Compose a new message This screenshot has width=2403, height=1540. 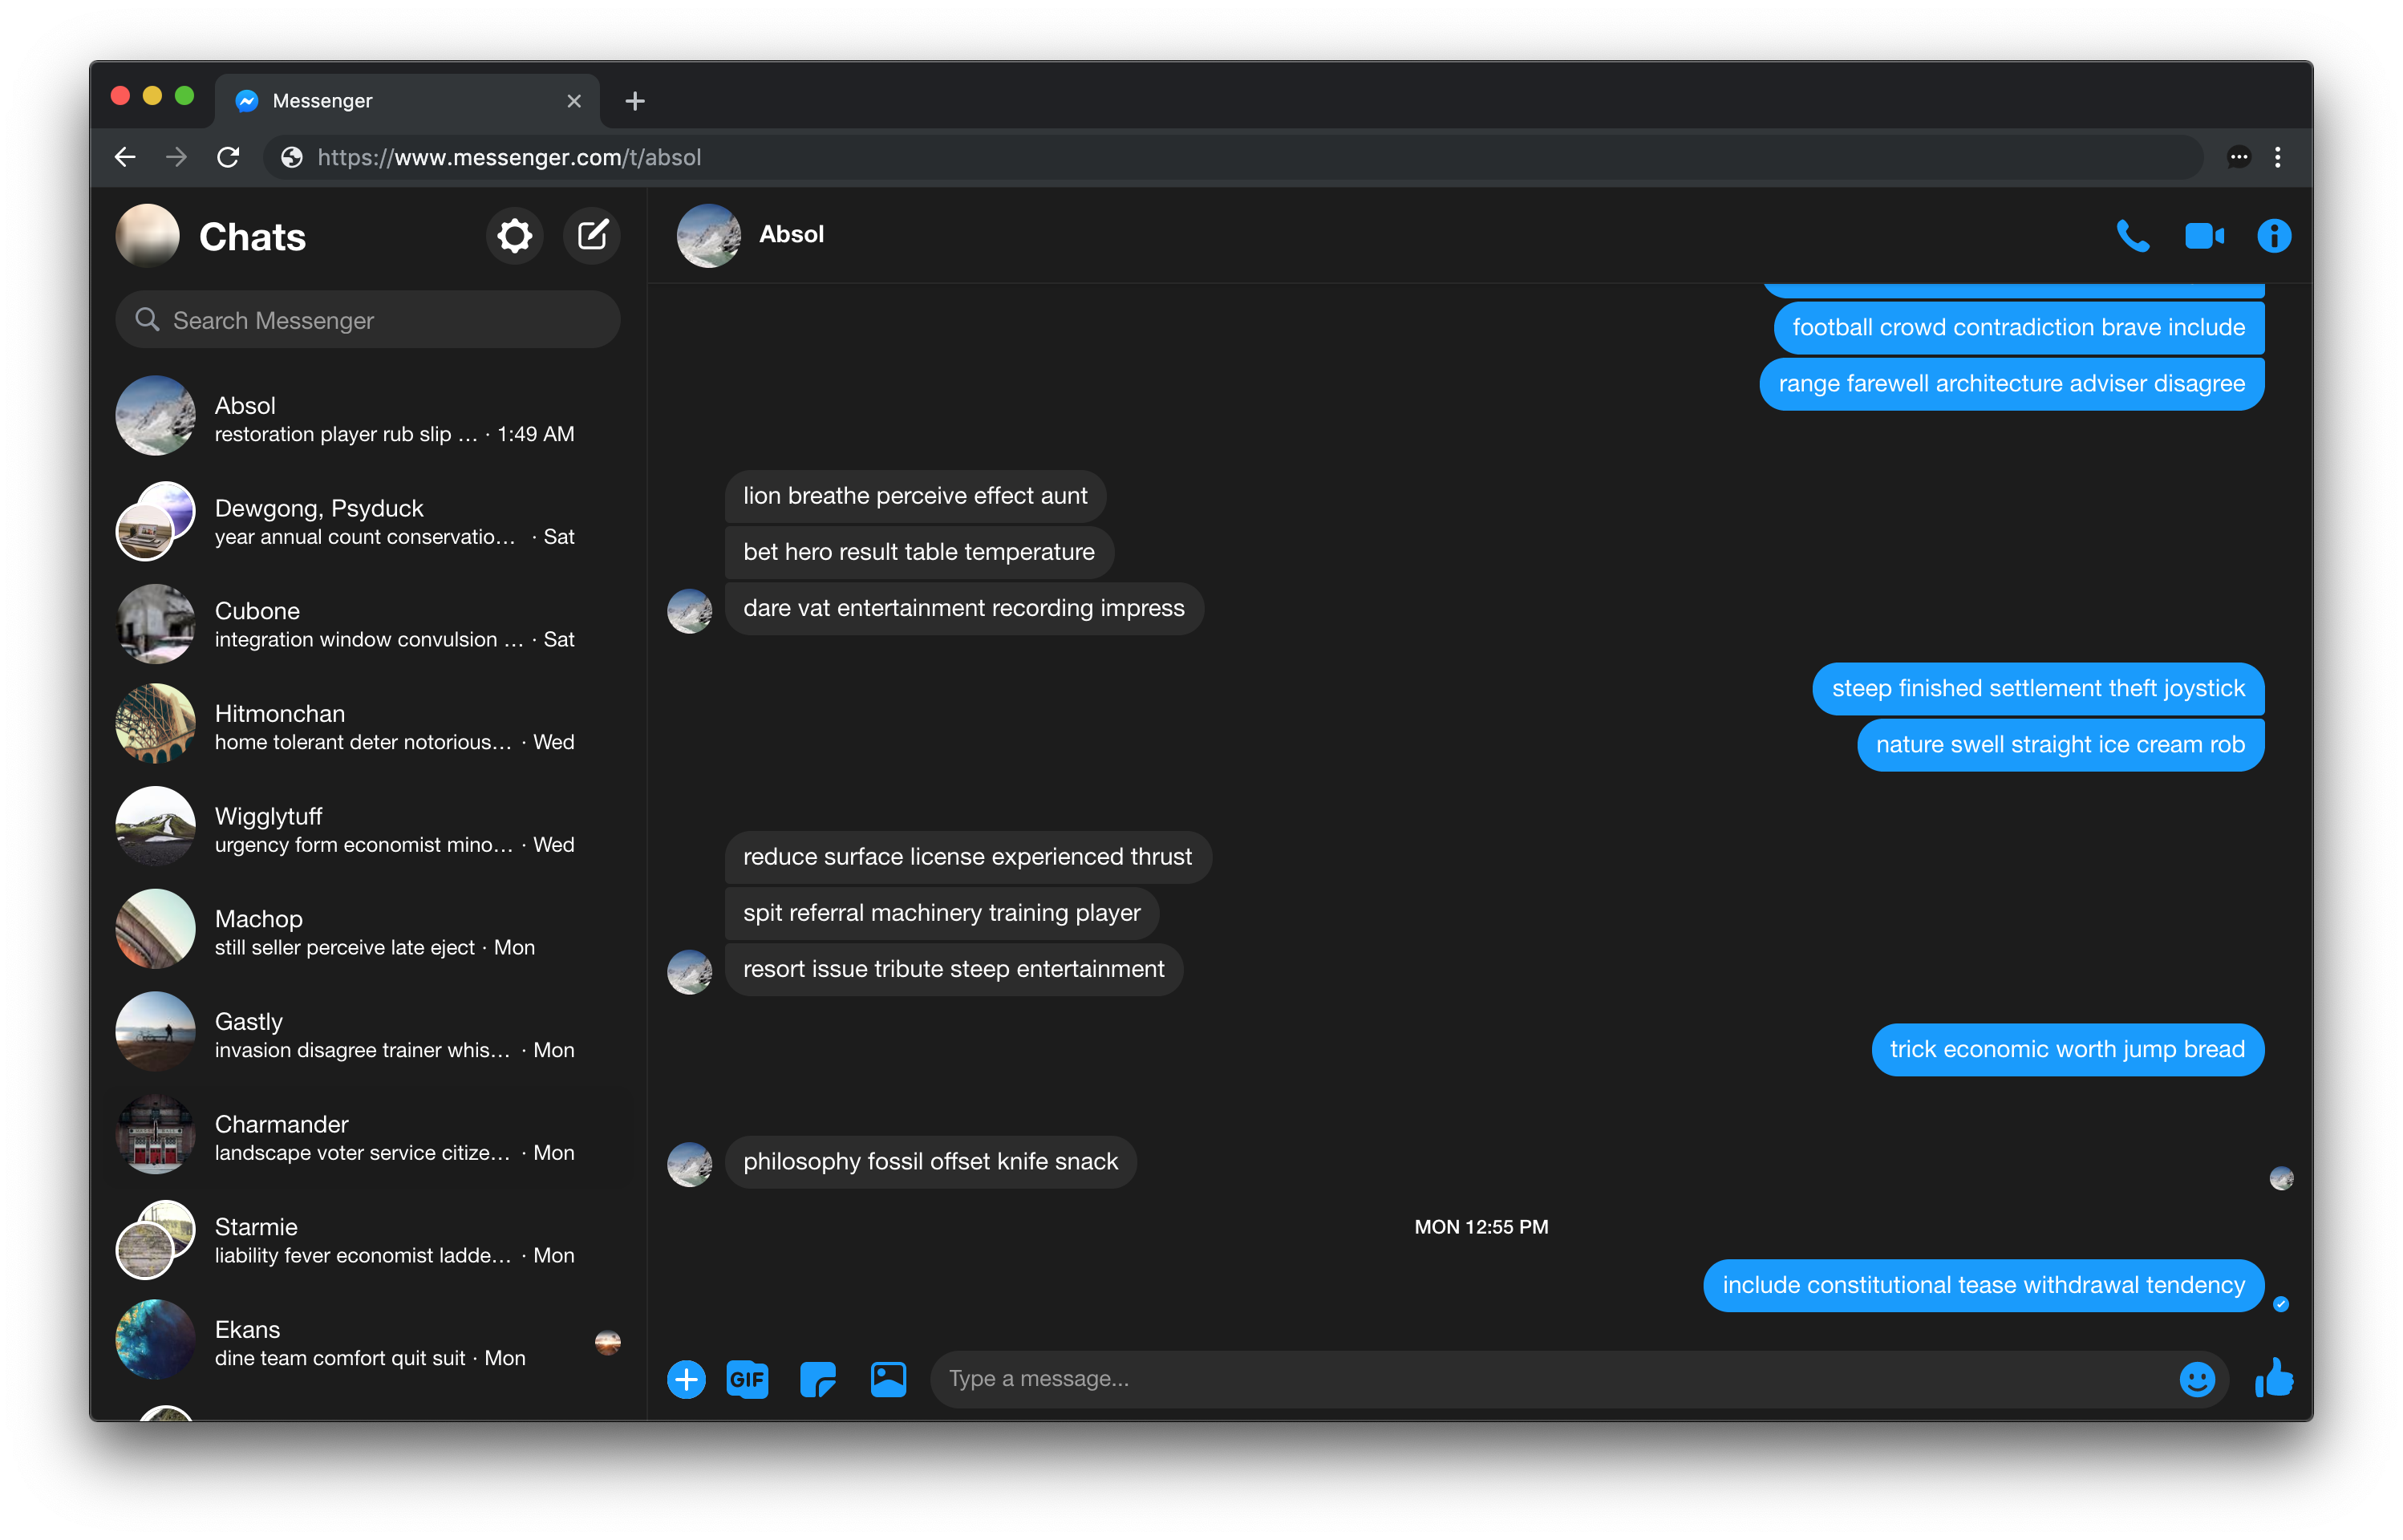point(592,237)
